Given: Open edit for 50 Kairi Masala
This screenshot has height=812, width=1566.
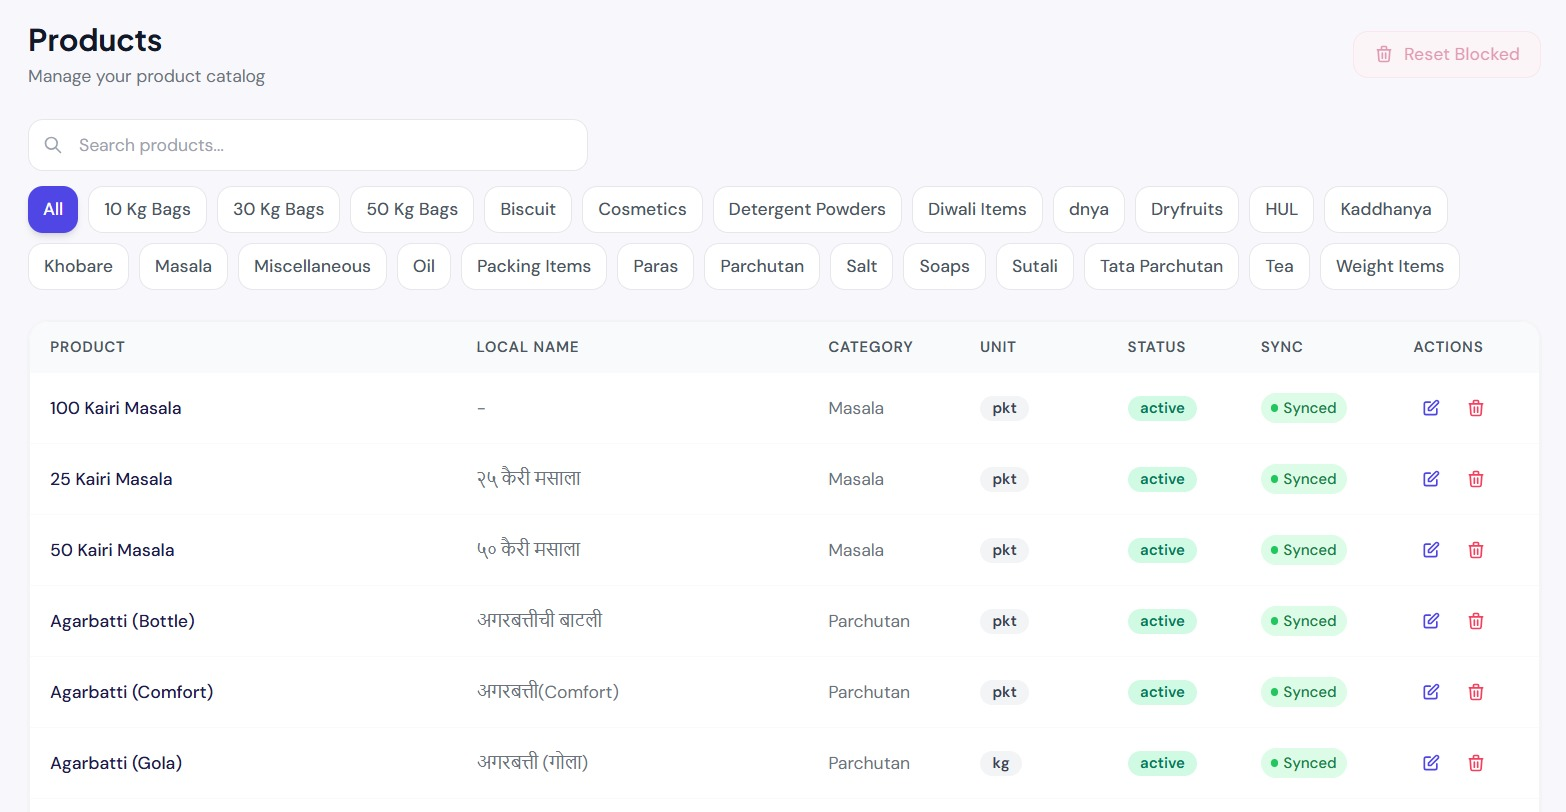Looking at the screenshot, I should coord(1431,550).
